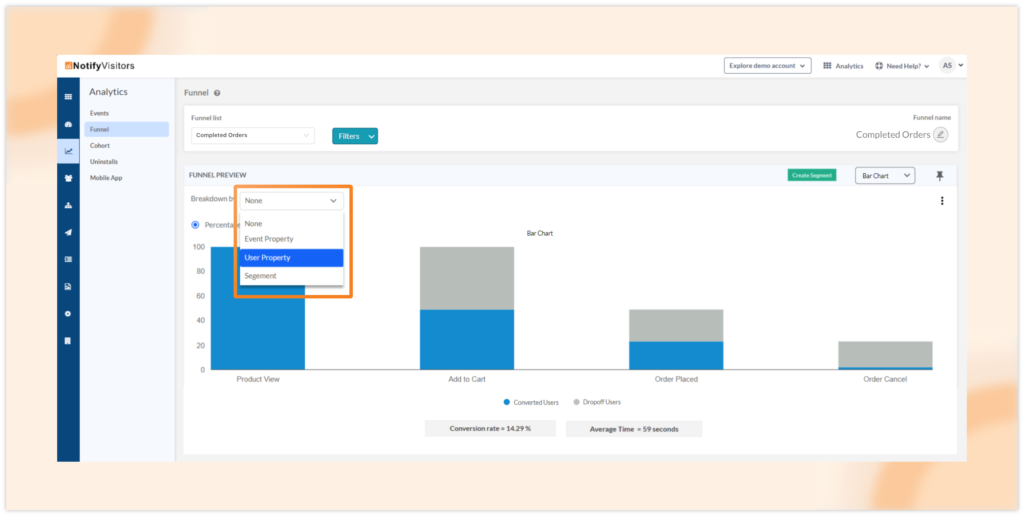This screenshot has width=1024, height=516.
Task: Open the building icon in the sidebar
Action: click(68, 341)
